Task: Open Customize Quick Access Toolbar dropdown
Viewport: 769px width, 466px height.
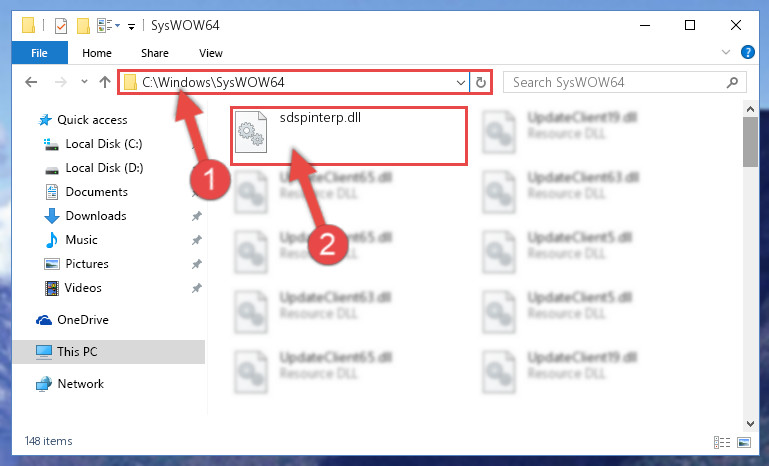Action: click(131, 26)
